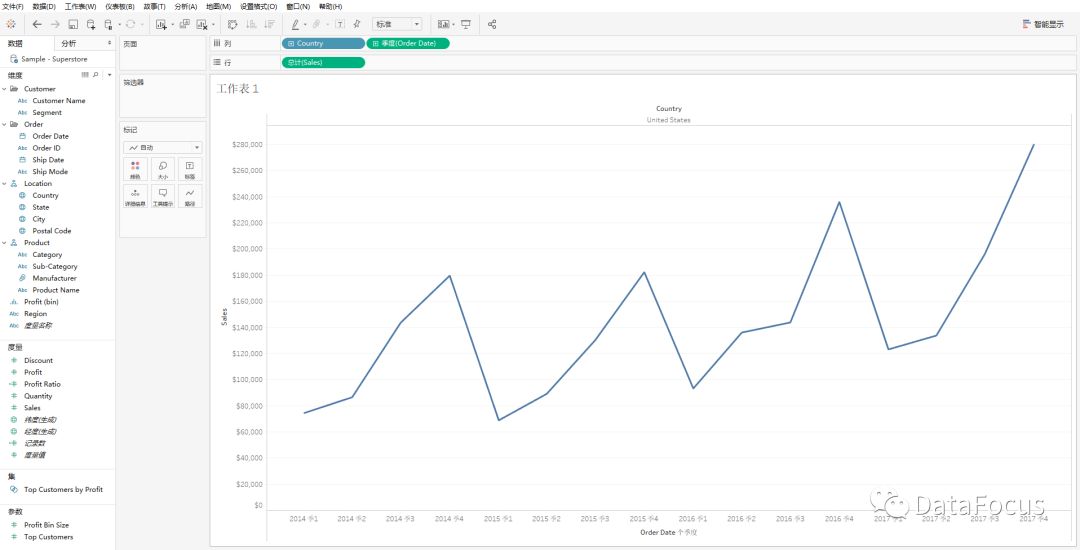Switch to the 分析 pane tab

click(69, 43)
